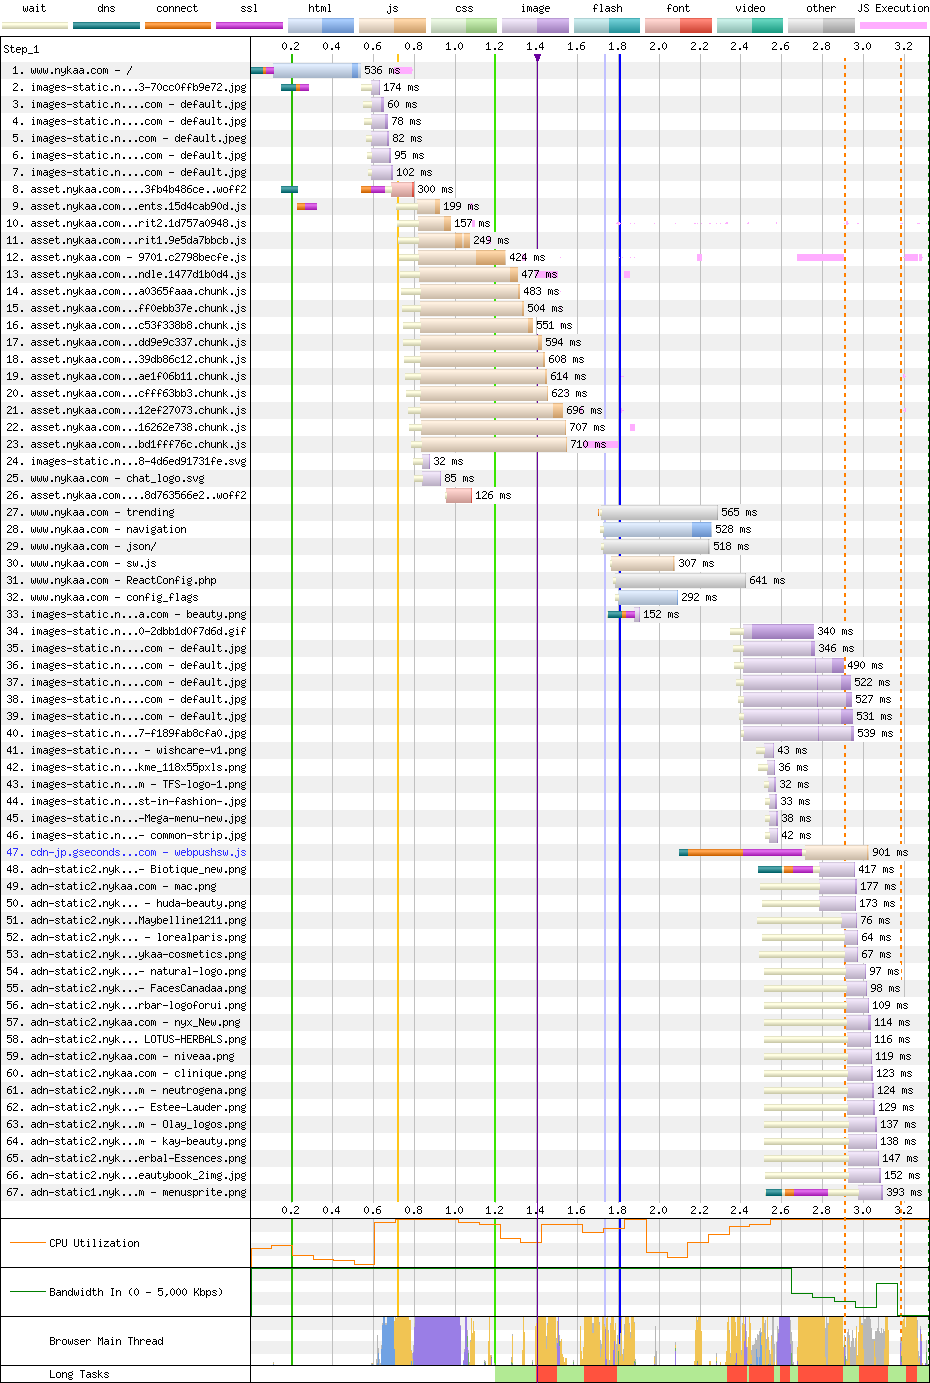
Task: Select the 641 ms ReactConfig.php bar
Action: [x=680, y=581]
